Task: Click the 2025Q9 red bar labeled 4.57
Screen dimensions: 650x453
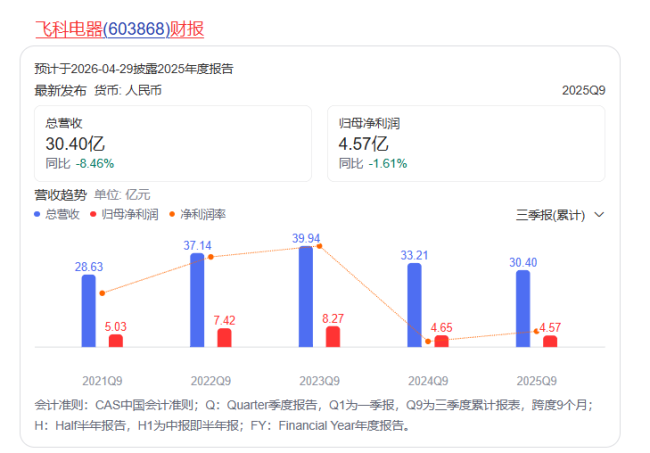Action: pos(550,342)
